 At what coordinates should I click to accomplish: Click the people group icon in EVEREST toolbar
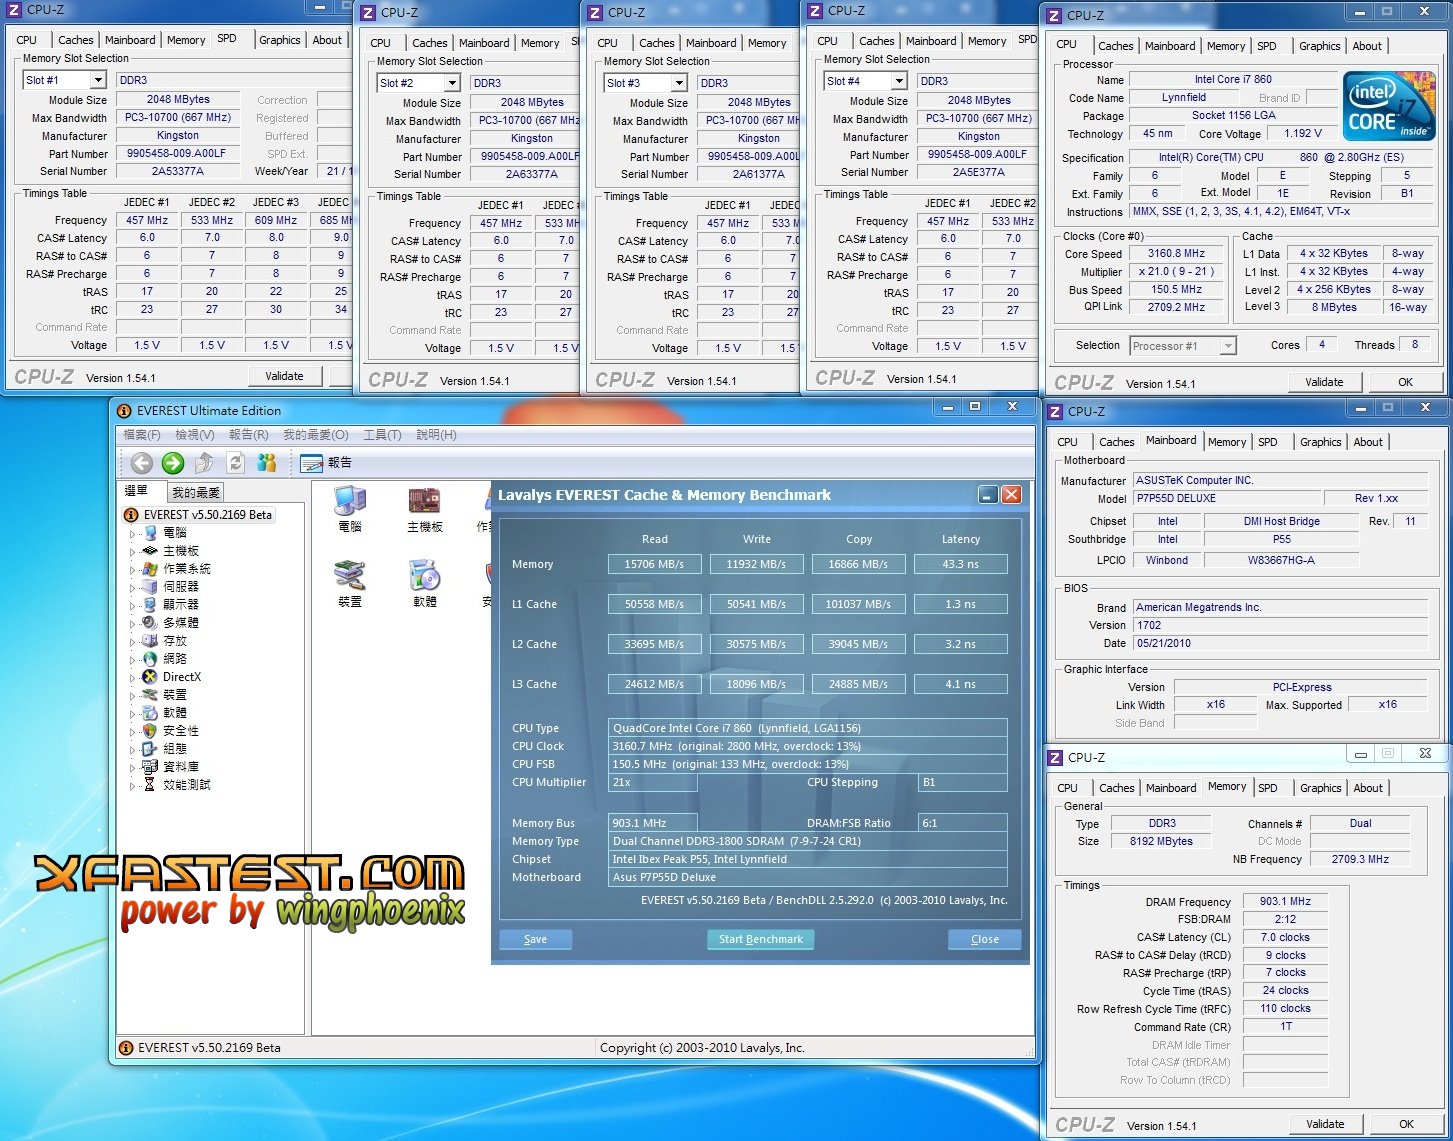(266, 462)
